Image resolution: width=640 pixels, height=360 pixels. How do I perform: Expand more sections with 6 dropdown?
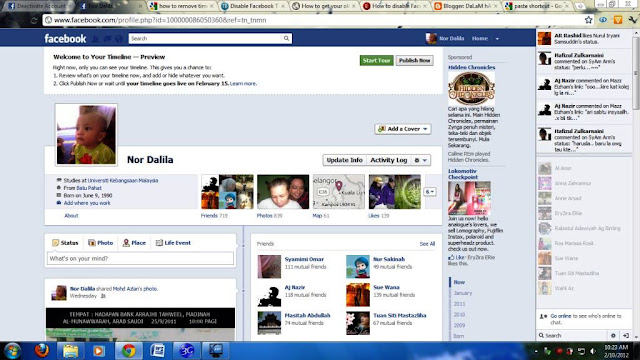coord(430,192)
